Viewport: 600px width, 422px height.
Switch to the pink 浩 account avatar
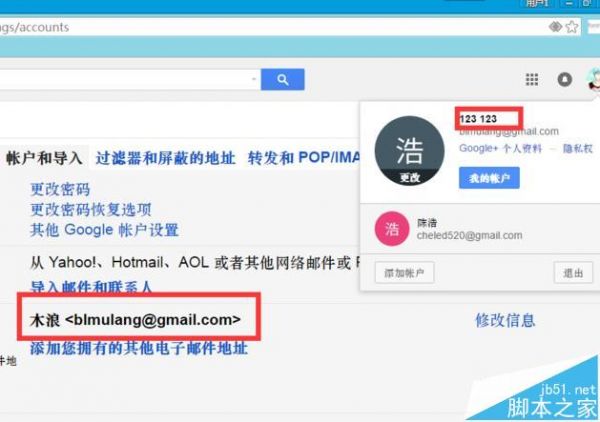(392, 229)
